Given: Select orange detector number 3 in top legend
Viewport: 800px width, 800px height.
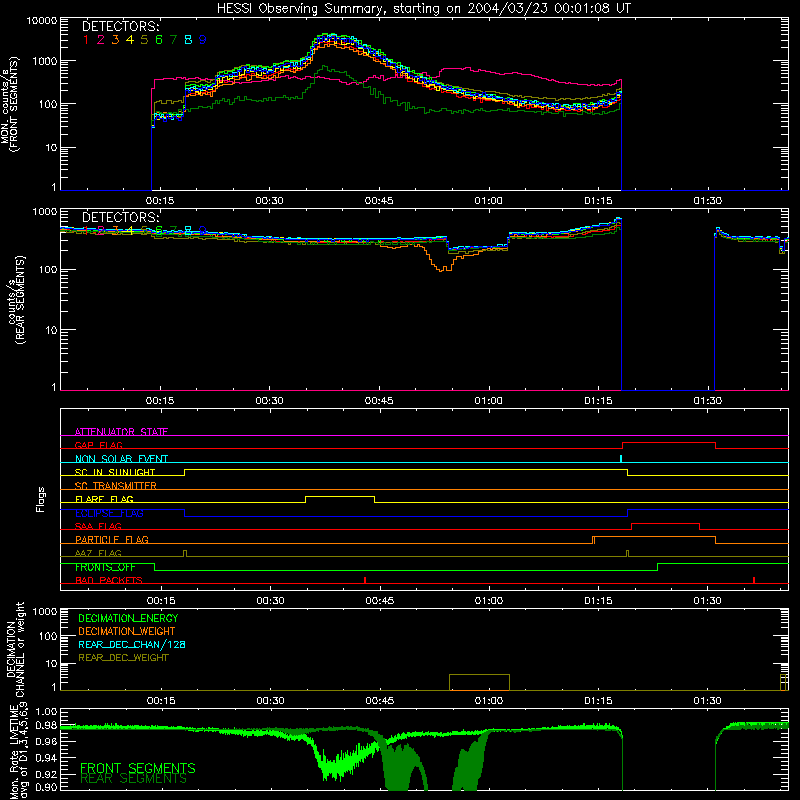Looking at the screenshot, I should tap(115, 40).
